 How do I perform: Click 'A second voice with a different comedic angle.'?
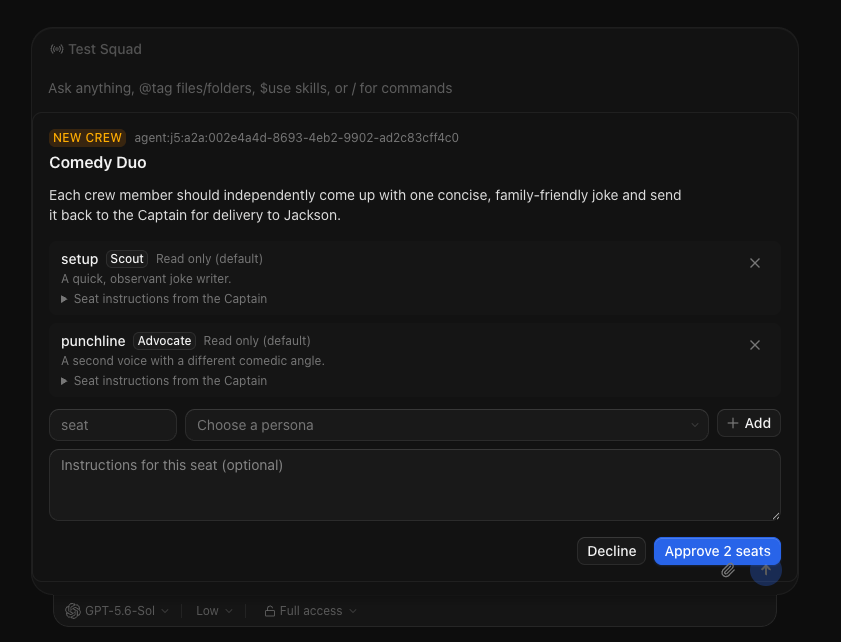[x=193, y=361]
